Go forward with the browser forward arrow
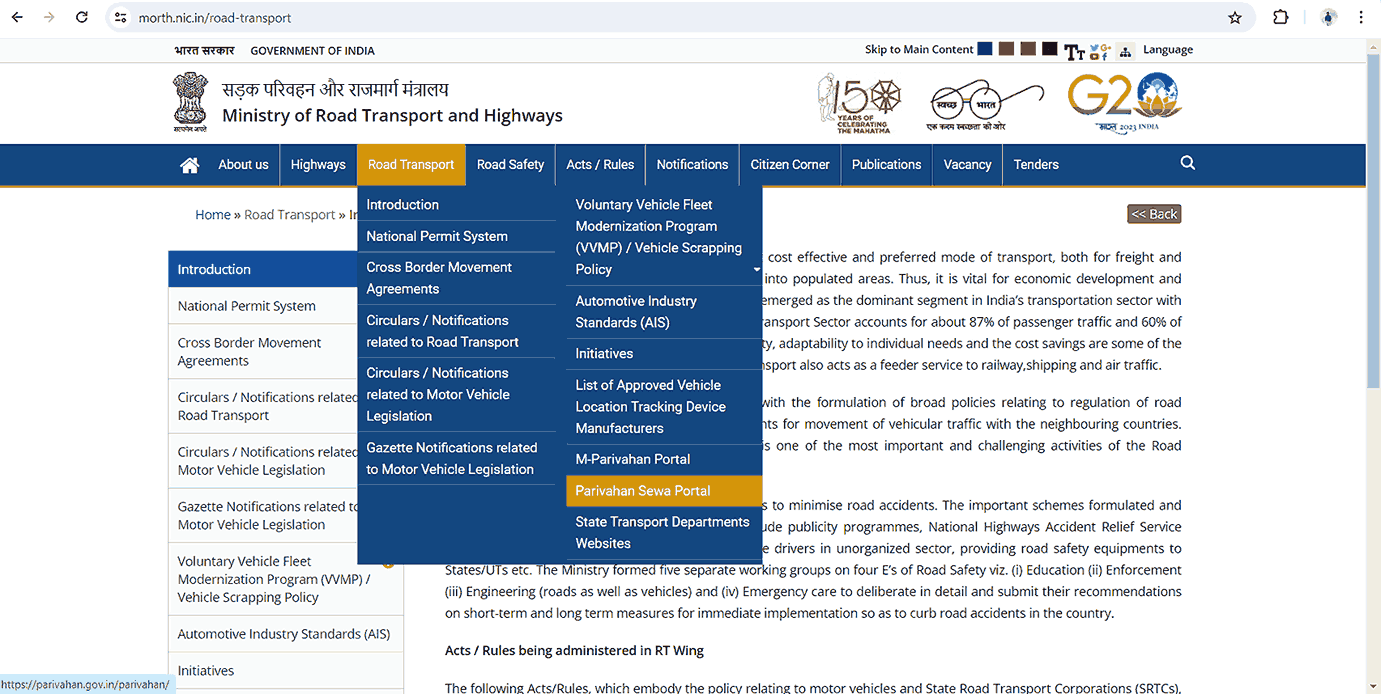 tap(49, 18)
